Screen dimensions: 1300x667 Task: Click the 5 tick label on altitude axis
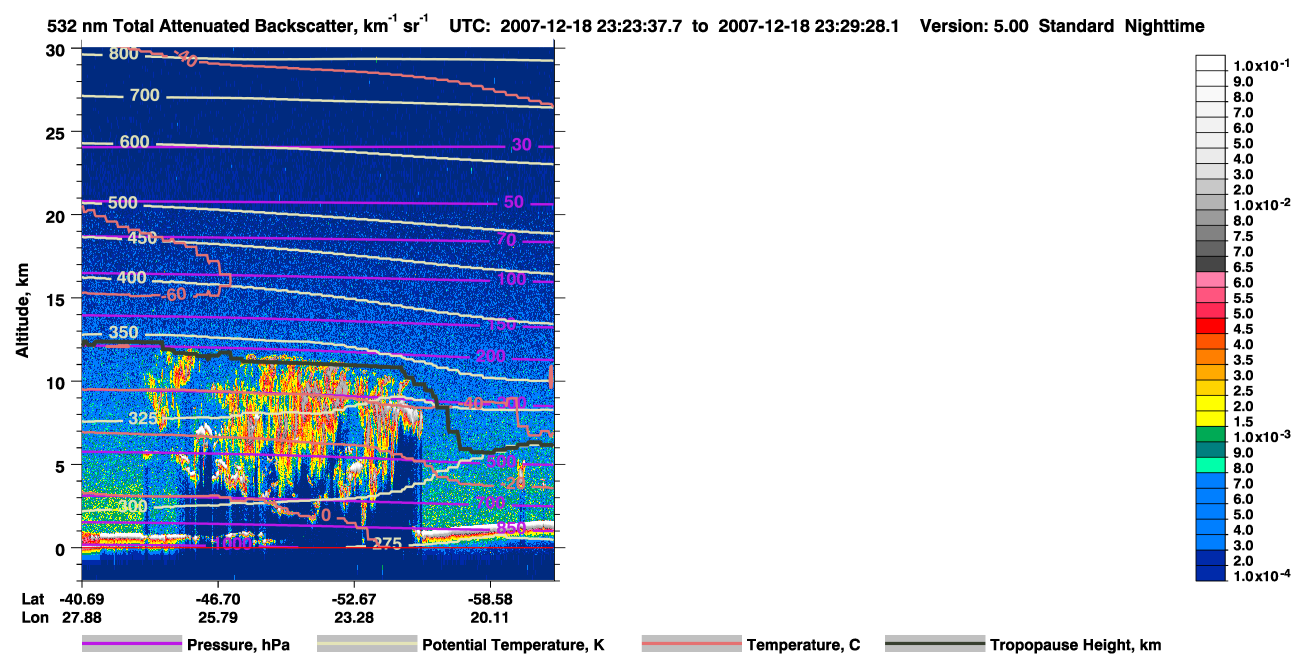pos(62,465)
